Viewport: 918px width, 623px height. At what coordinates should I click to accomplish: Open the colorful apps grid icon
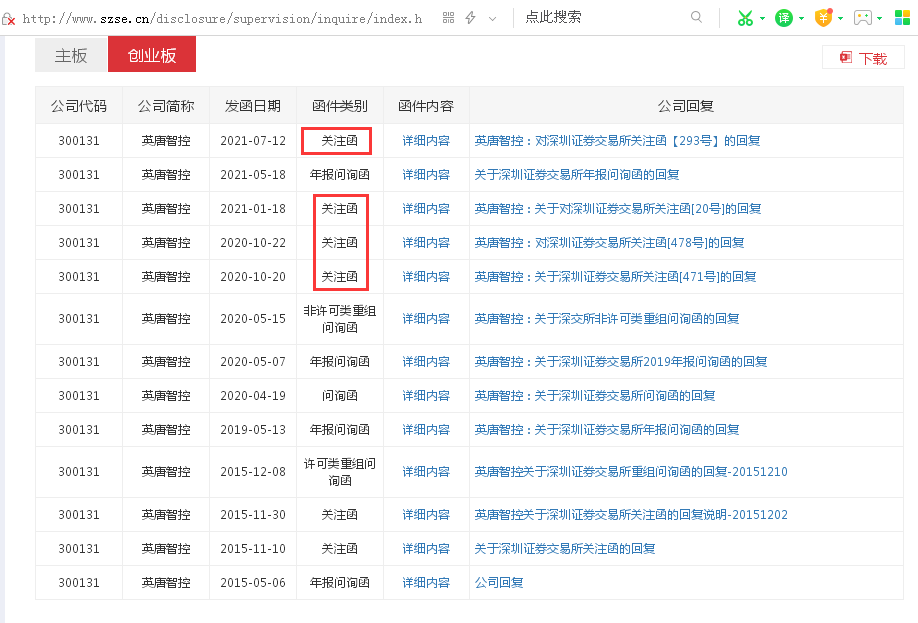[902, 18]
